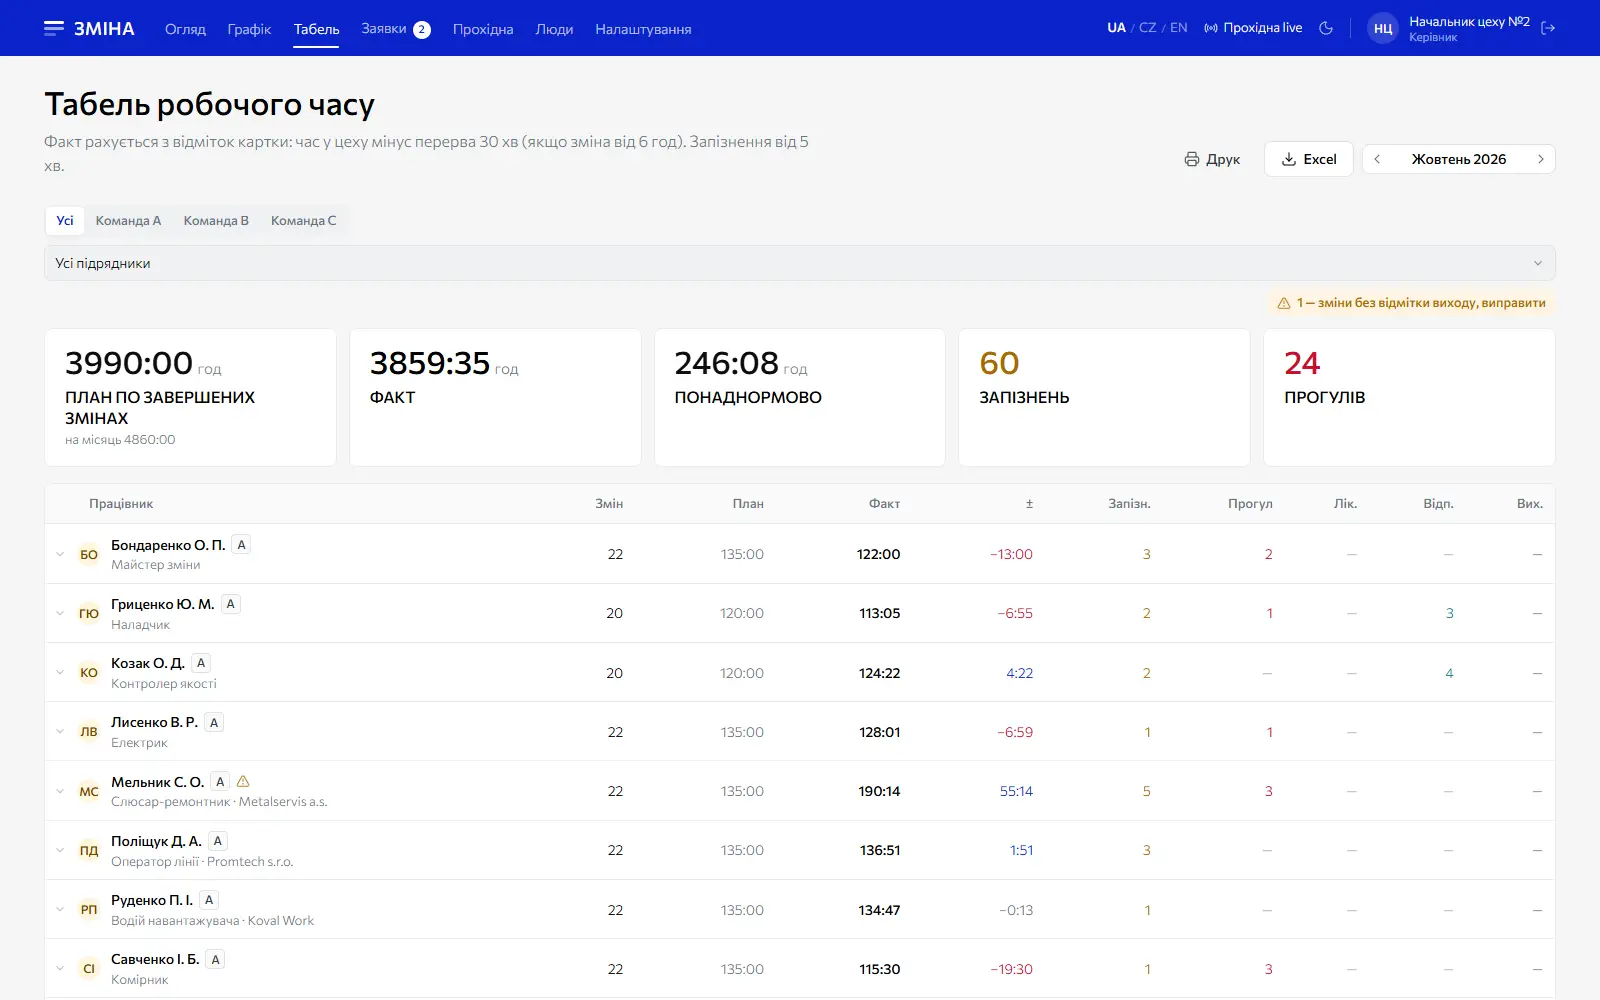The height and width of the screenshot is (1000, 1600).
Task: Expand Гриценко Ю. М. row
Action: (60, 613)
